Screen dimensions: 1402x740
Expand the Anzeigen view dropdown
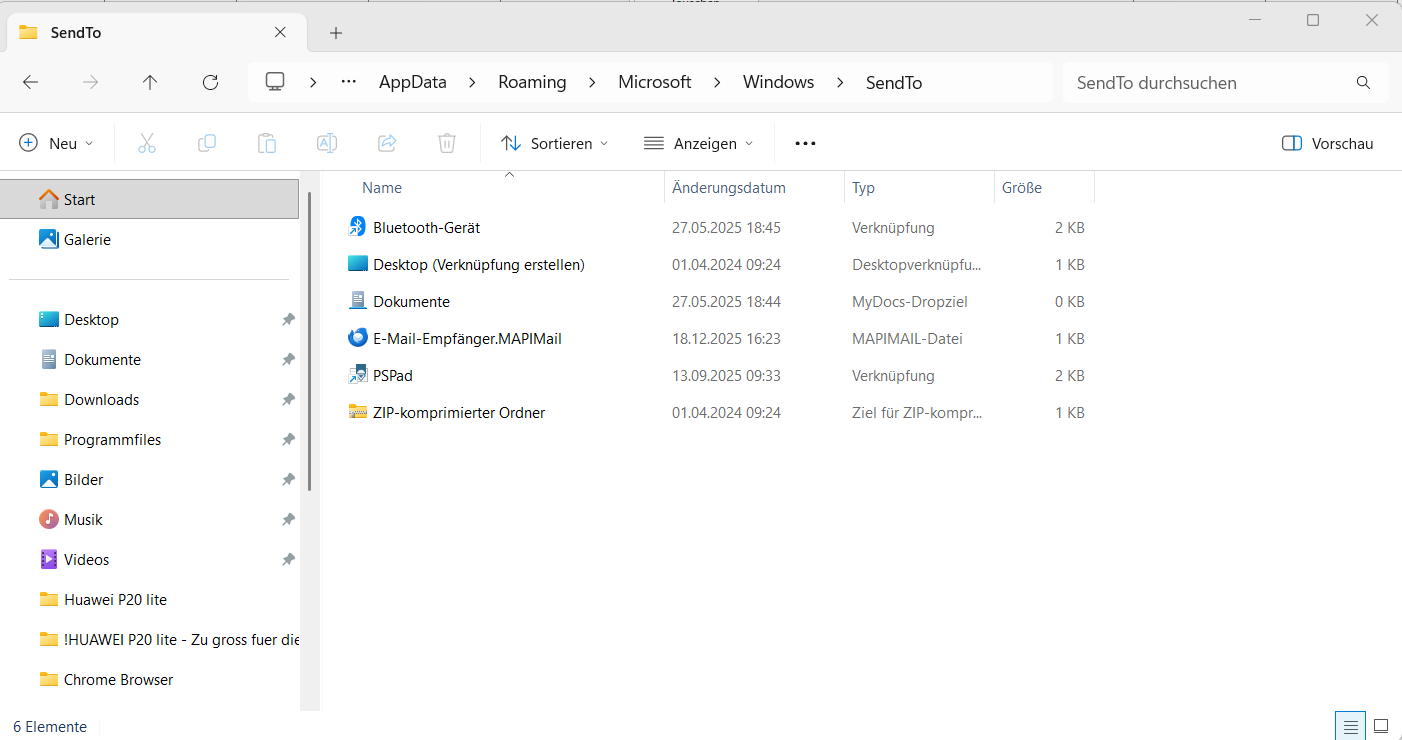point(698,144)
